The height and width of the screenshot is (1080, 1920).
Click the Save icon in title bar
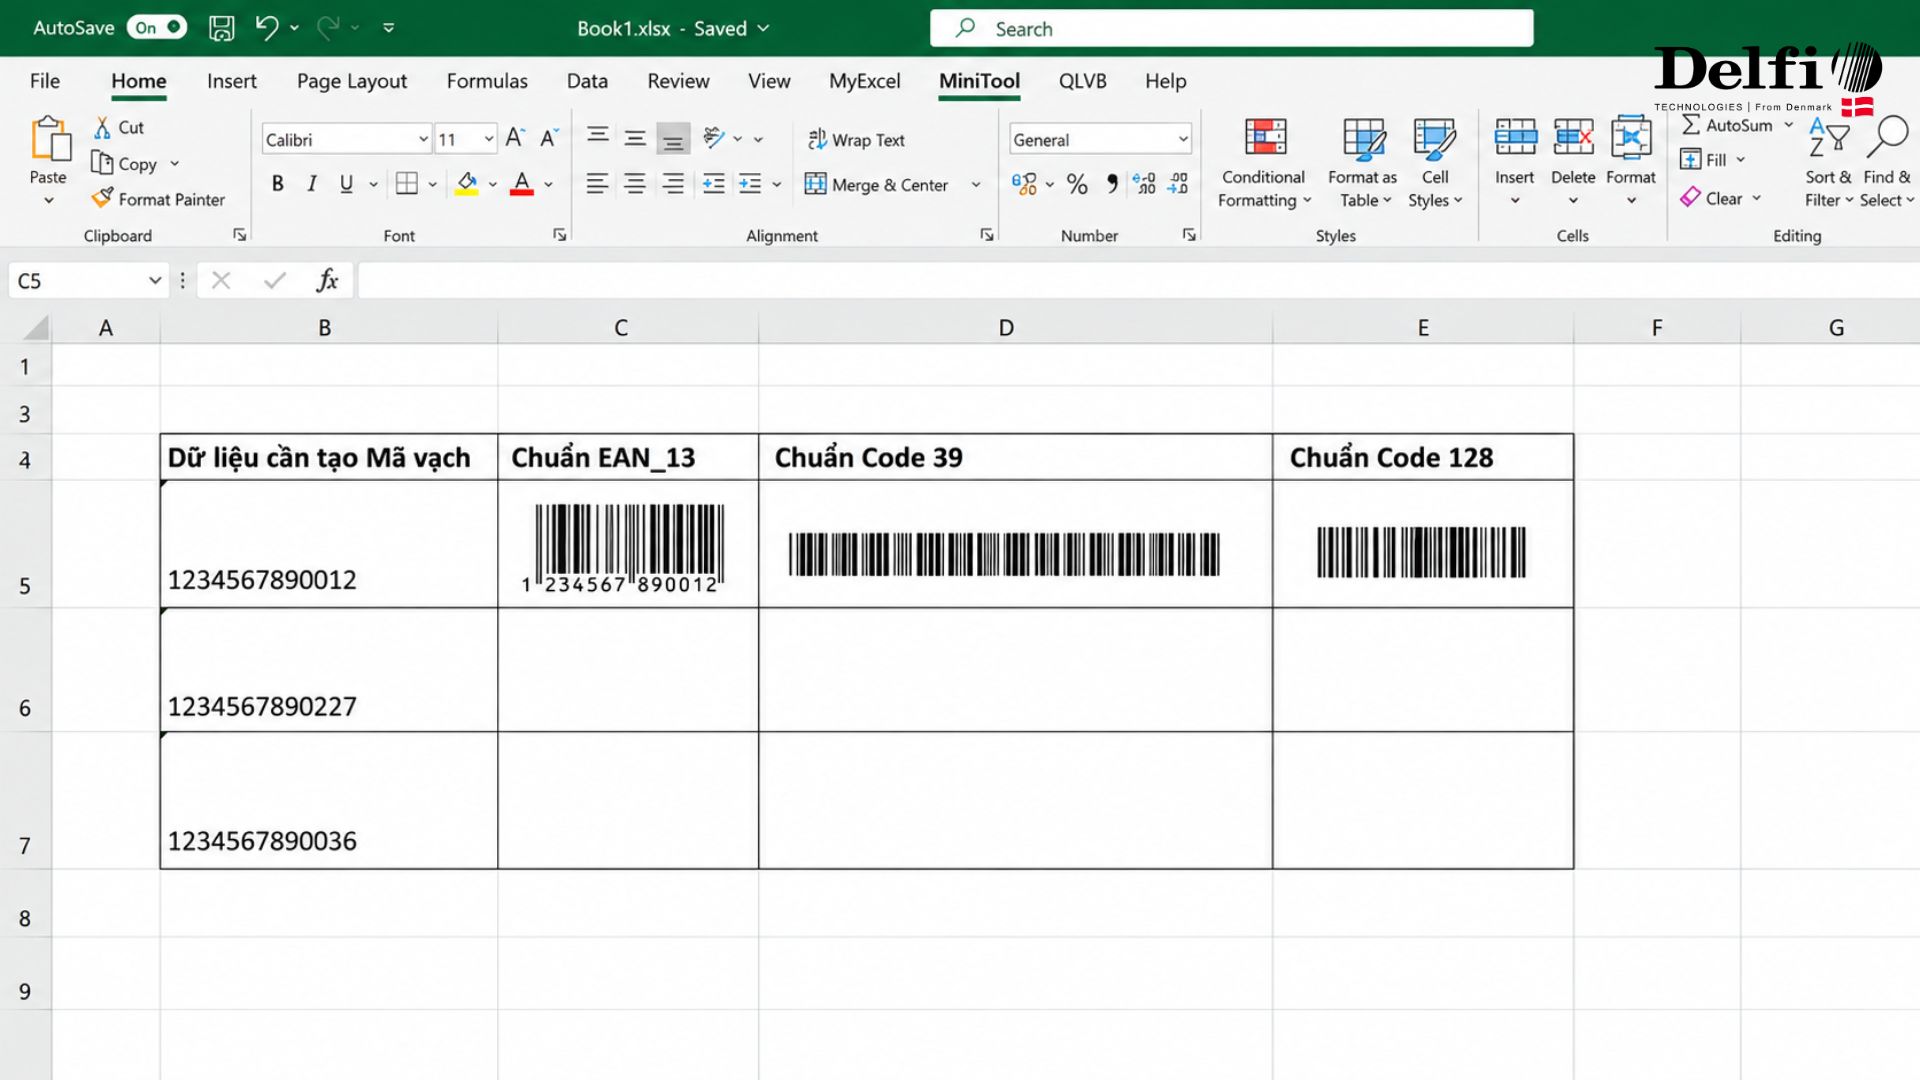(x=221, y=28)
